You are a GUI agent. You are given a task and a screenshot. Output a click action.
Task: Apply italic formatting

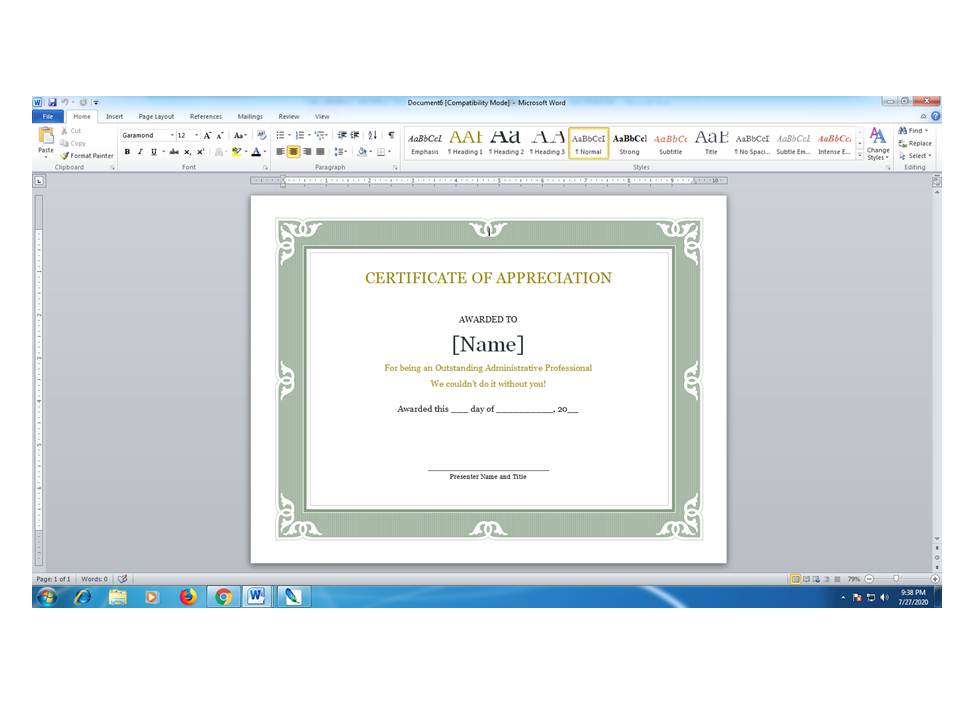(x=139, y=151)
